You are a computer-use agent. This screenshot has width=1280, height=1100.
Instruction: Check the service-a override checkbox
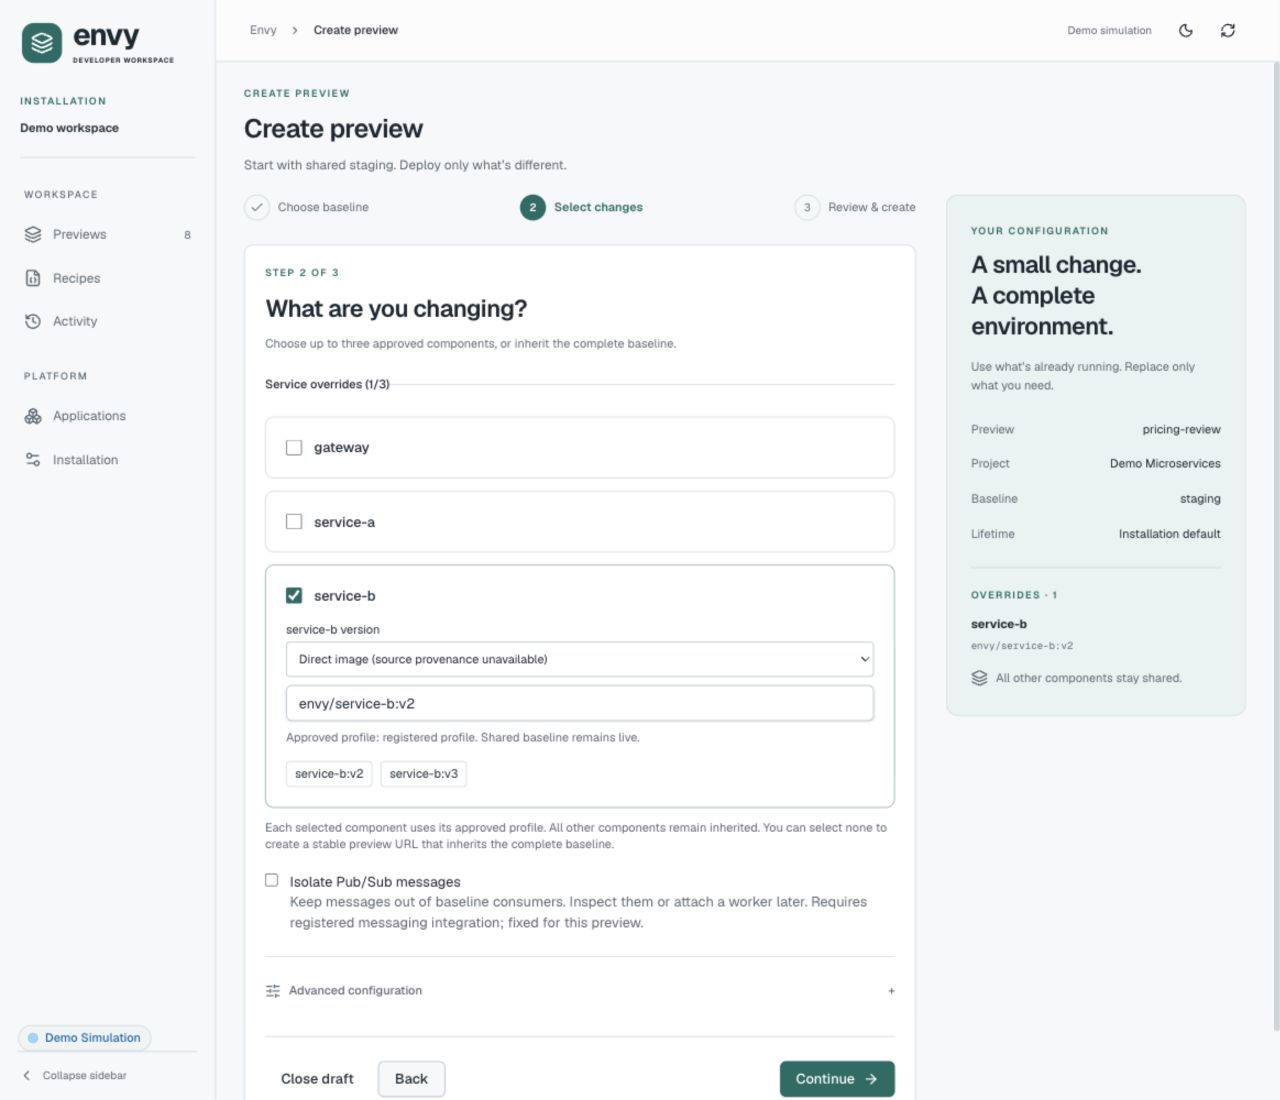[x=294, y=522]
